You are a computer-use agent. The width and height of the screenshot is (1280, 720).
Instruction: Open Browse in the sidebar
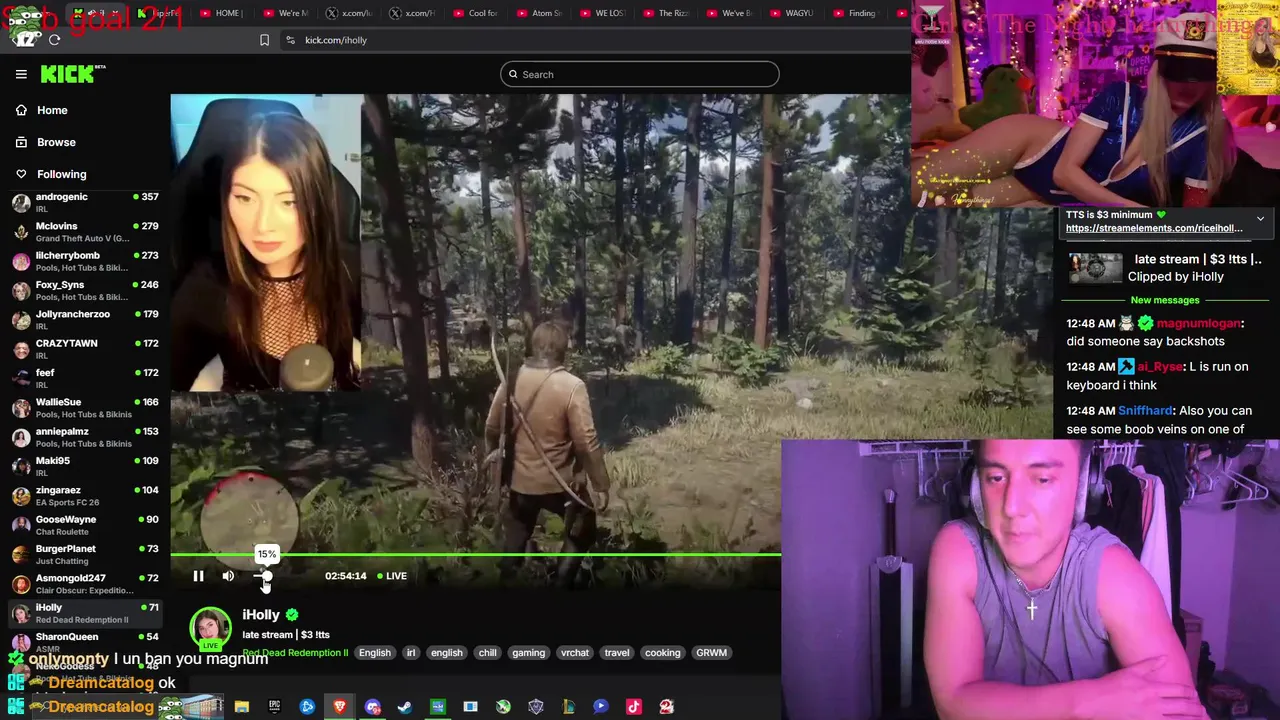(x=56, y=142)
